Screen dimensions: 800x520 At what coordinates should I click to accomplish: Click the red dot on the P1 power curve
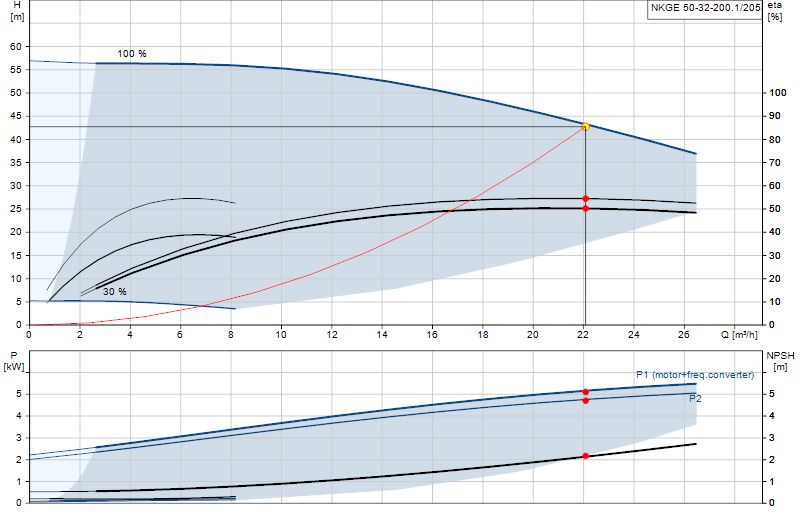point(585,392)
